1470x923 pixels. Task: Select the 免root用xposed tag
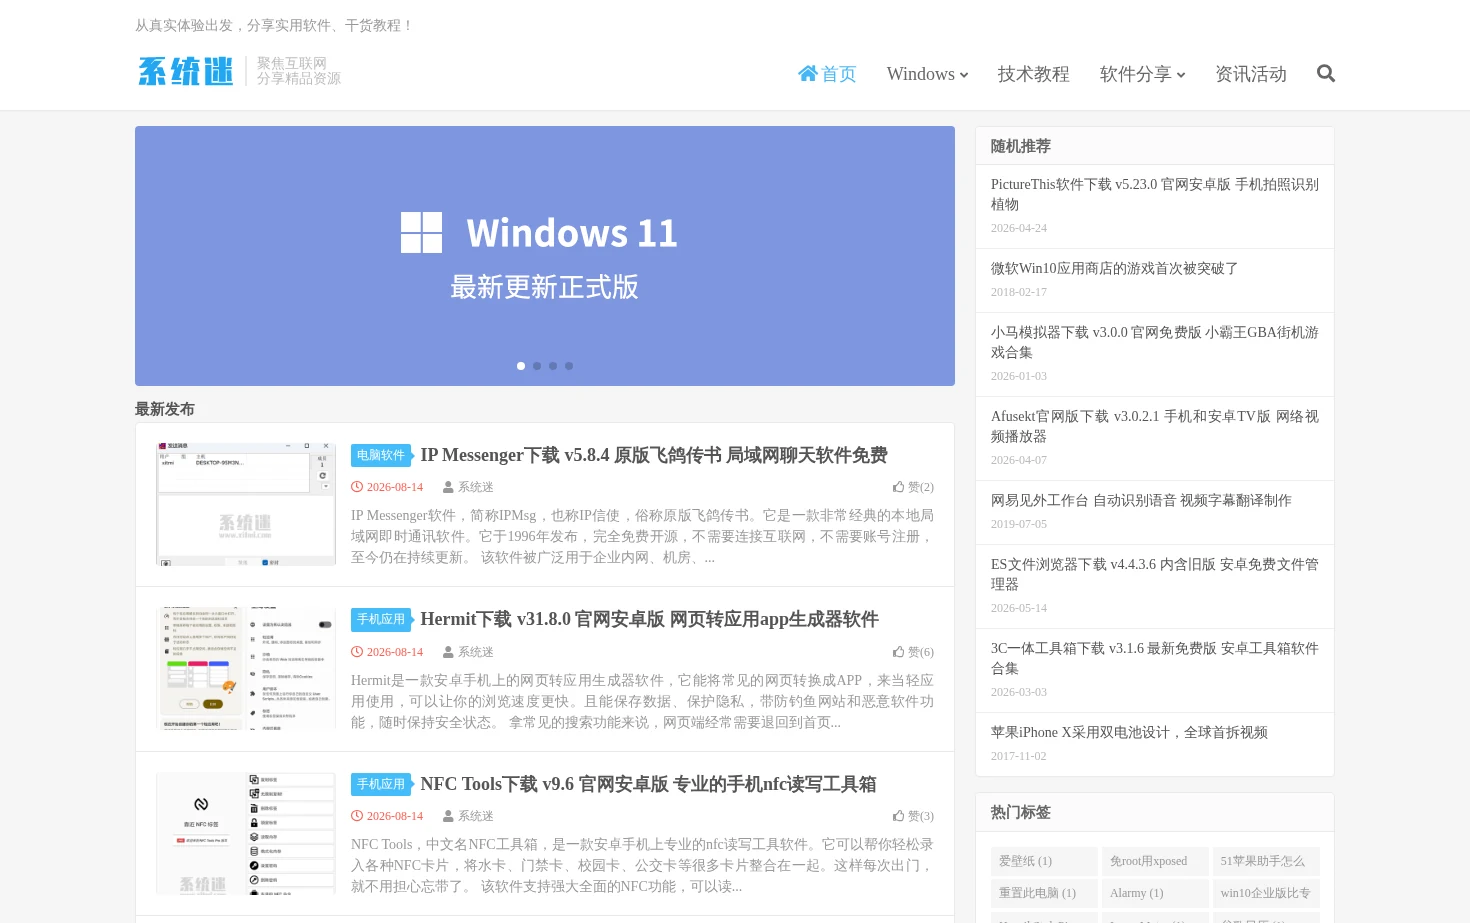[1155, 861]
